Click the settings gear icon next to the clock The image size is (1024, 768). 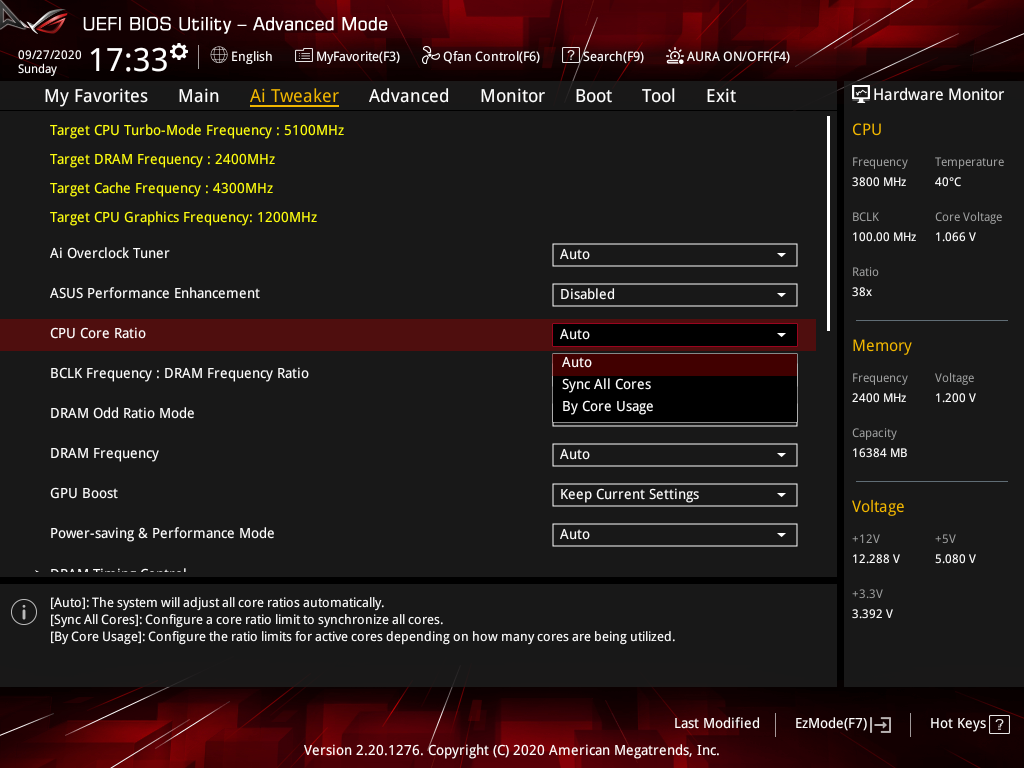(179, 51)
